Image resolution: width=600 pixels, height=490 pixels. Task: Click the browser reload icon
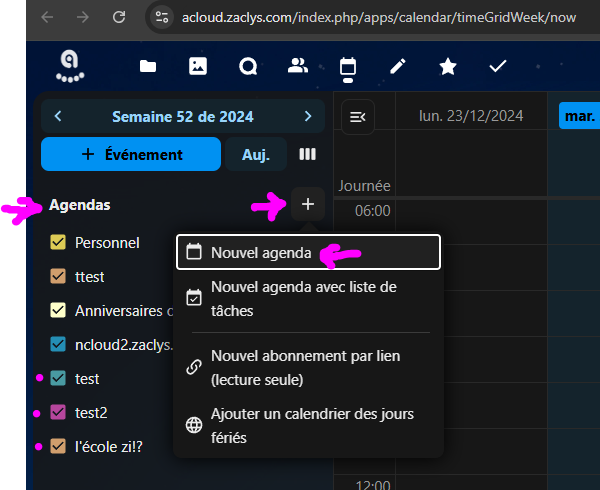click(119, 17)
